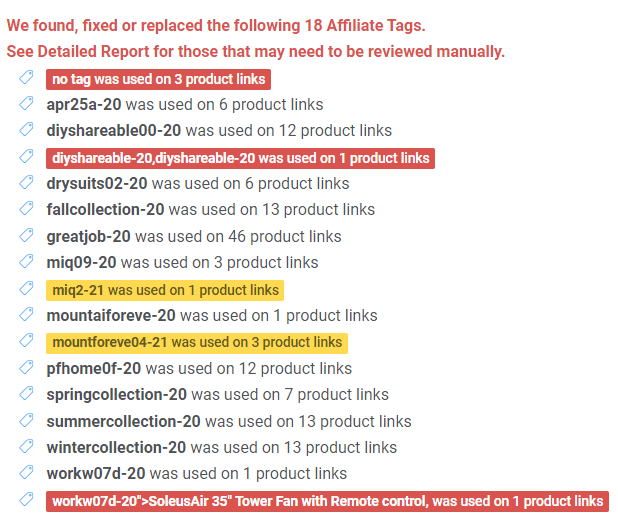The width and height of the screenshot is (618, 522).
Task: Click tag icon beside drysuits02-20 entry
Action: (26, 182)
